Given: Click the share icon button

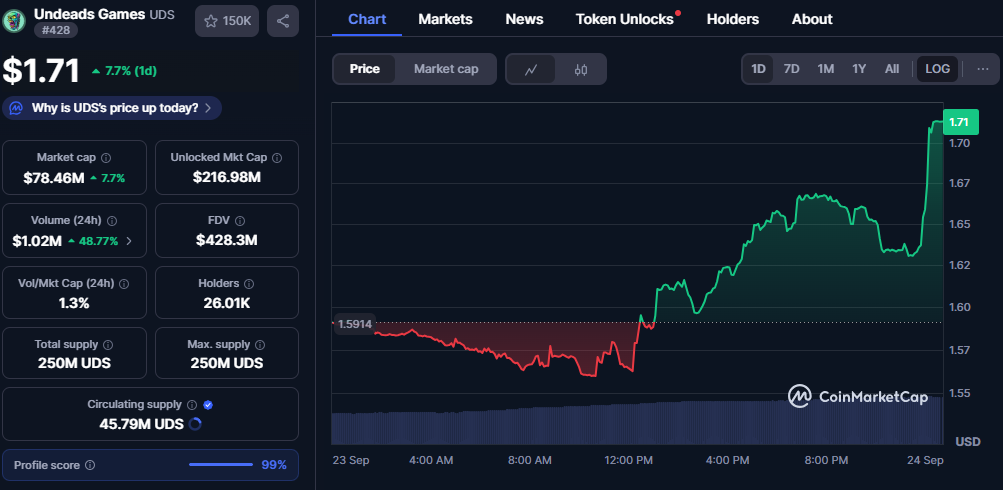Looking at the screenshot, I should click(x=283, y=21).
